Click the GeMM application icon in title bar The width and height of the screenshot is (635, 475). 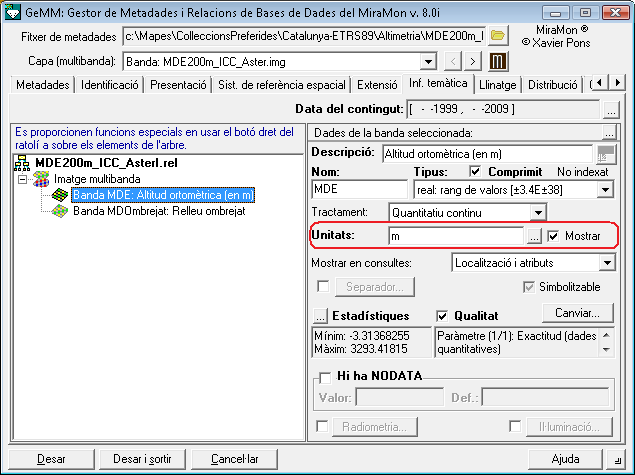tap(13, 12)
